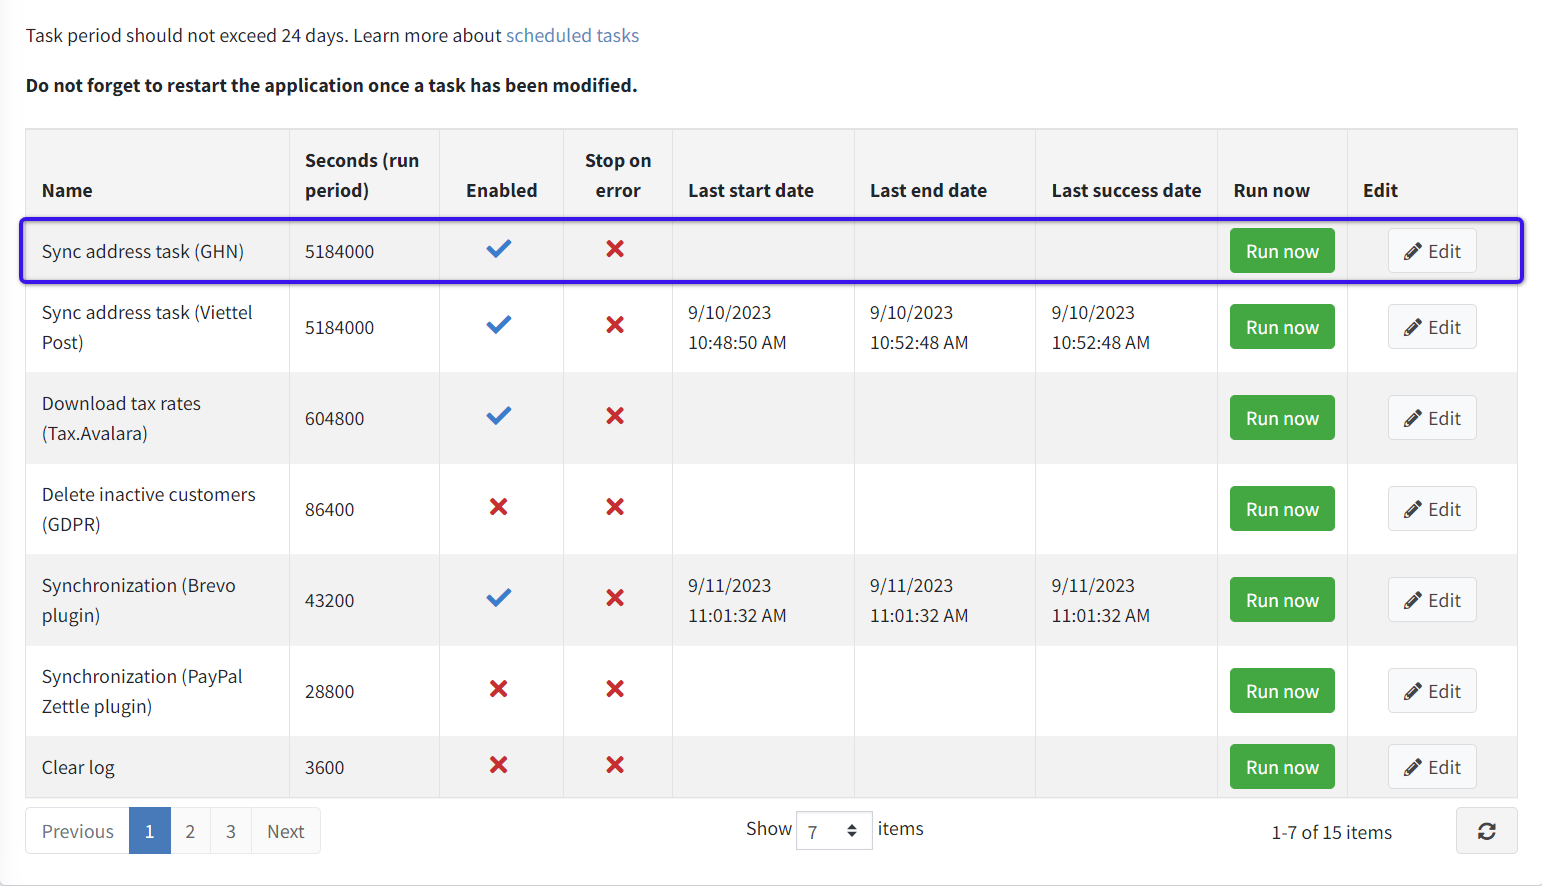
Task: Edit Synchronization (PayPal Zettle plugin) task
Action: click(1432, 691)
